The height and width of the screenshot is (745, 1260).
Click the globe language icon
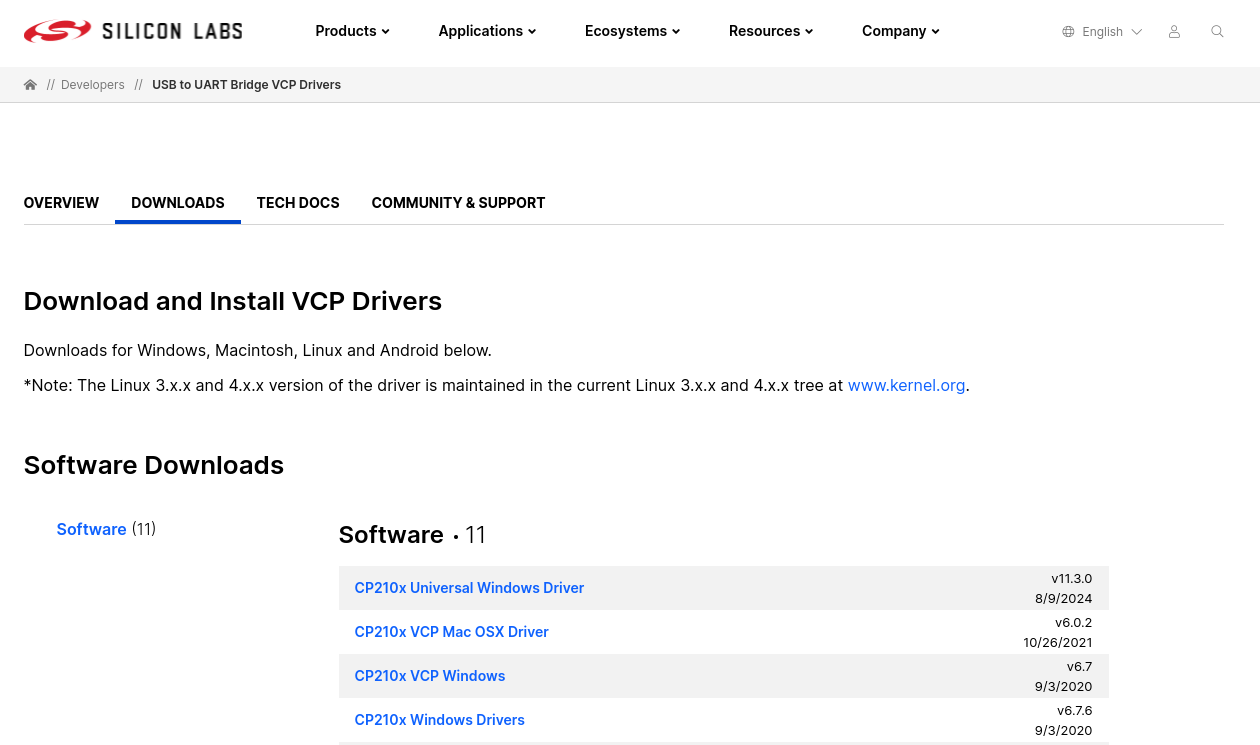tap(1068, 32)
